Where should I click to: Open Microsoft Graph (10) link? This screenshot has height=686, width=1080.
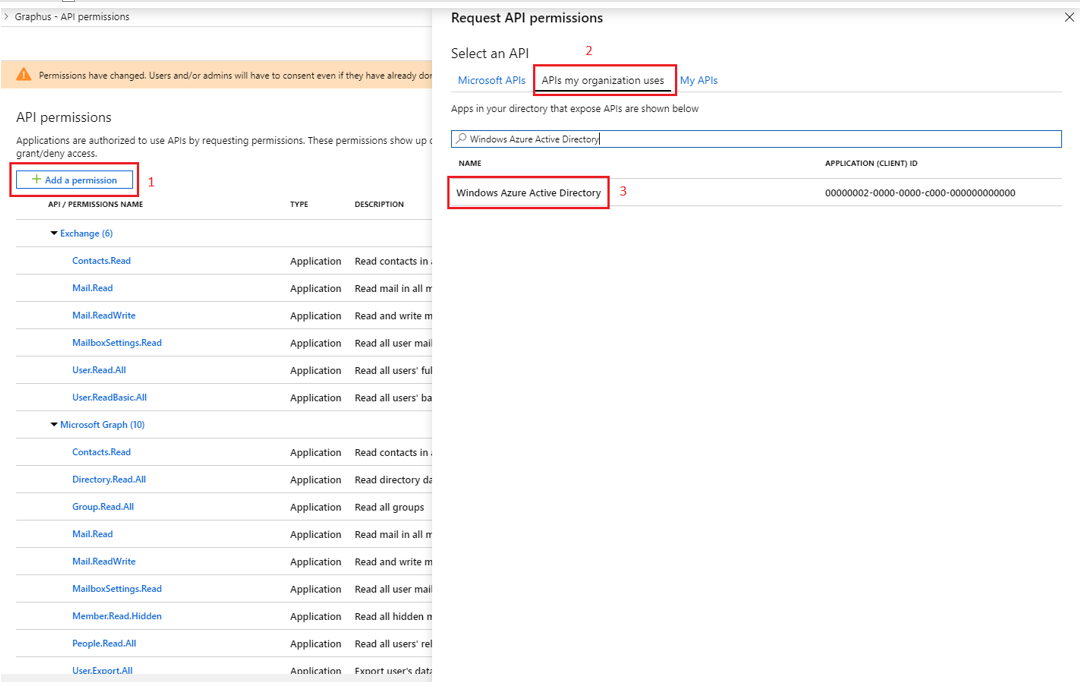(102, 425)
